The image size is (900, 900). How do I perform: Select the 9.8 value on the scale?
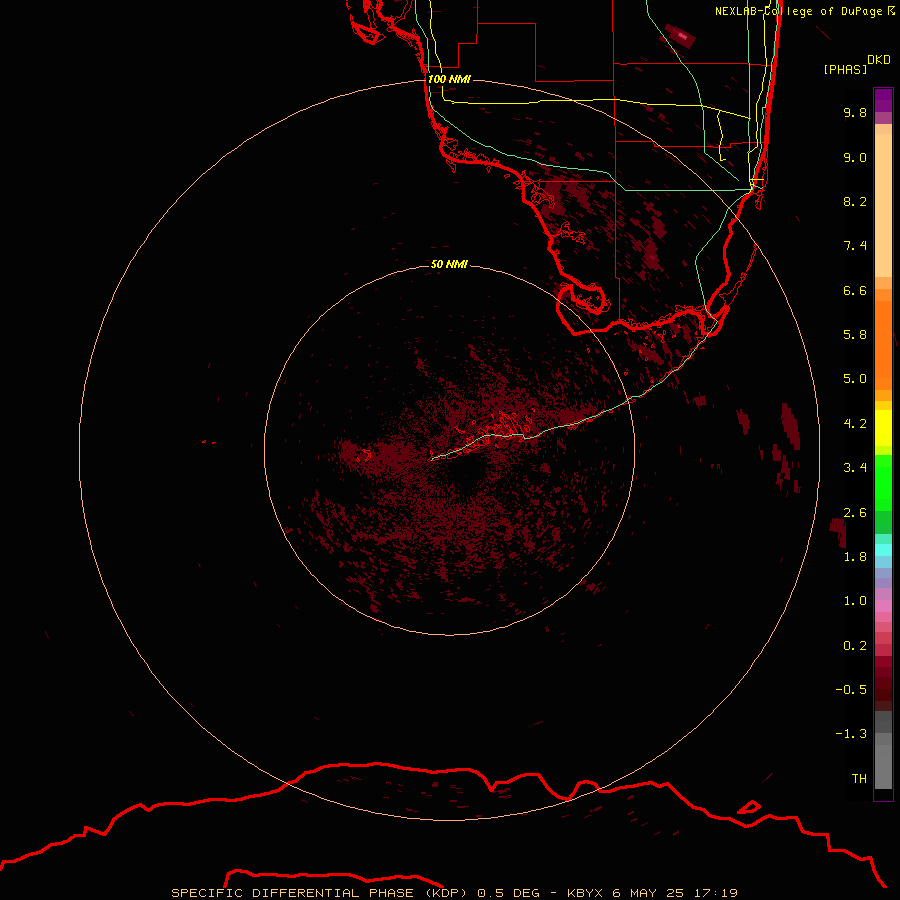855,112
